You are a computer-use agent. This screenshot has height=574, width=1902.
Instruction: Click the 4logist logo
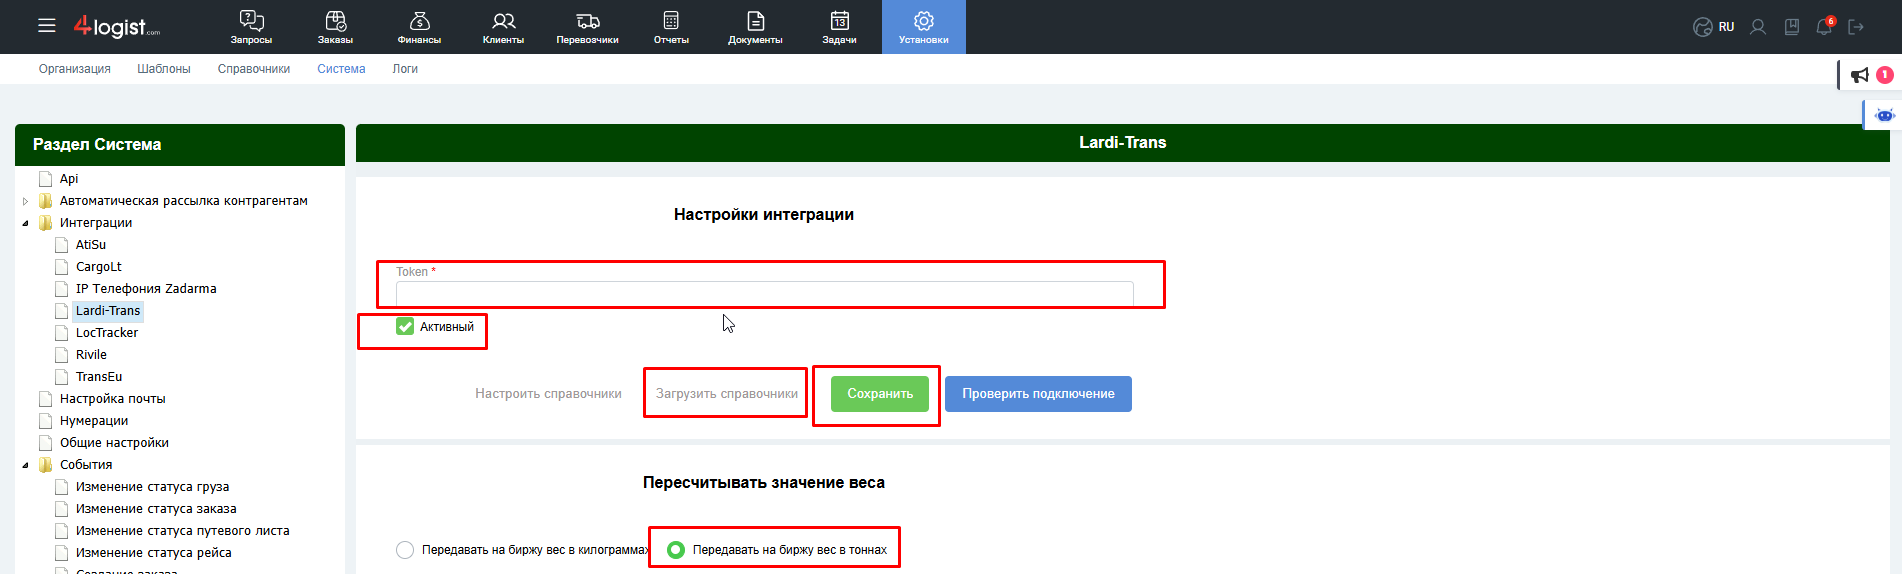point(116,27)
